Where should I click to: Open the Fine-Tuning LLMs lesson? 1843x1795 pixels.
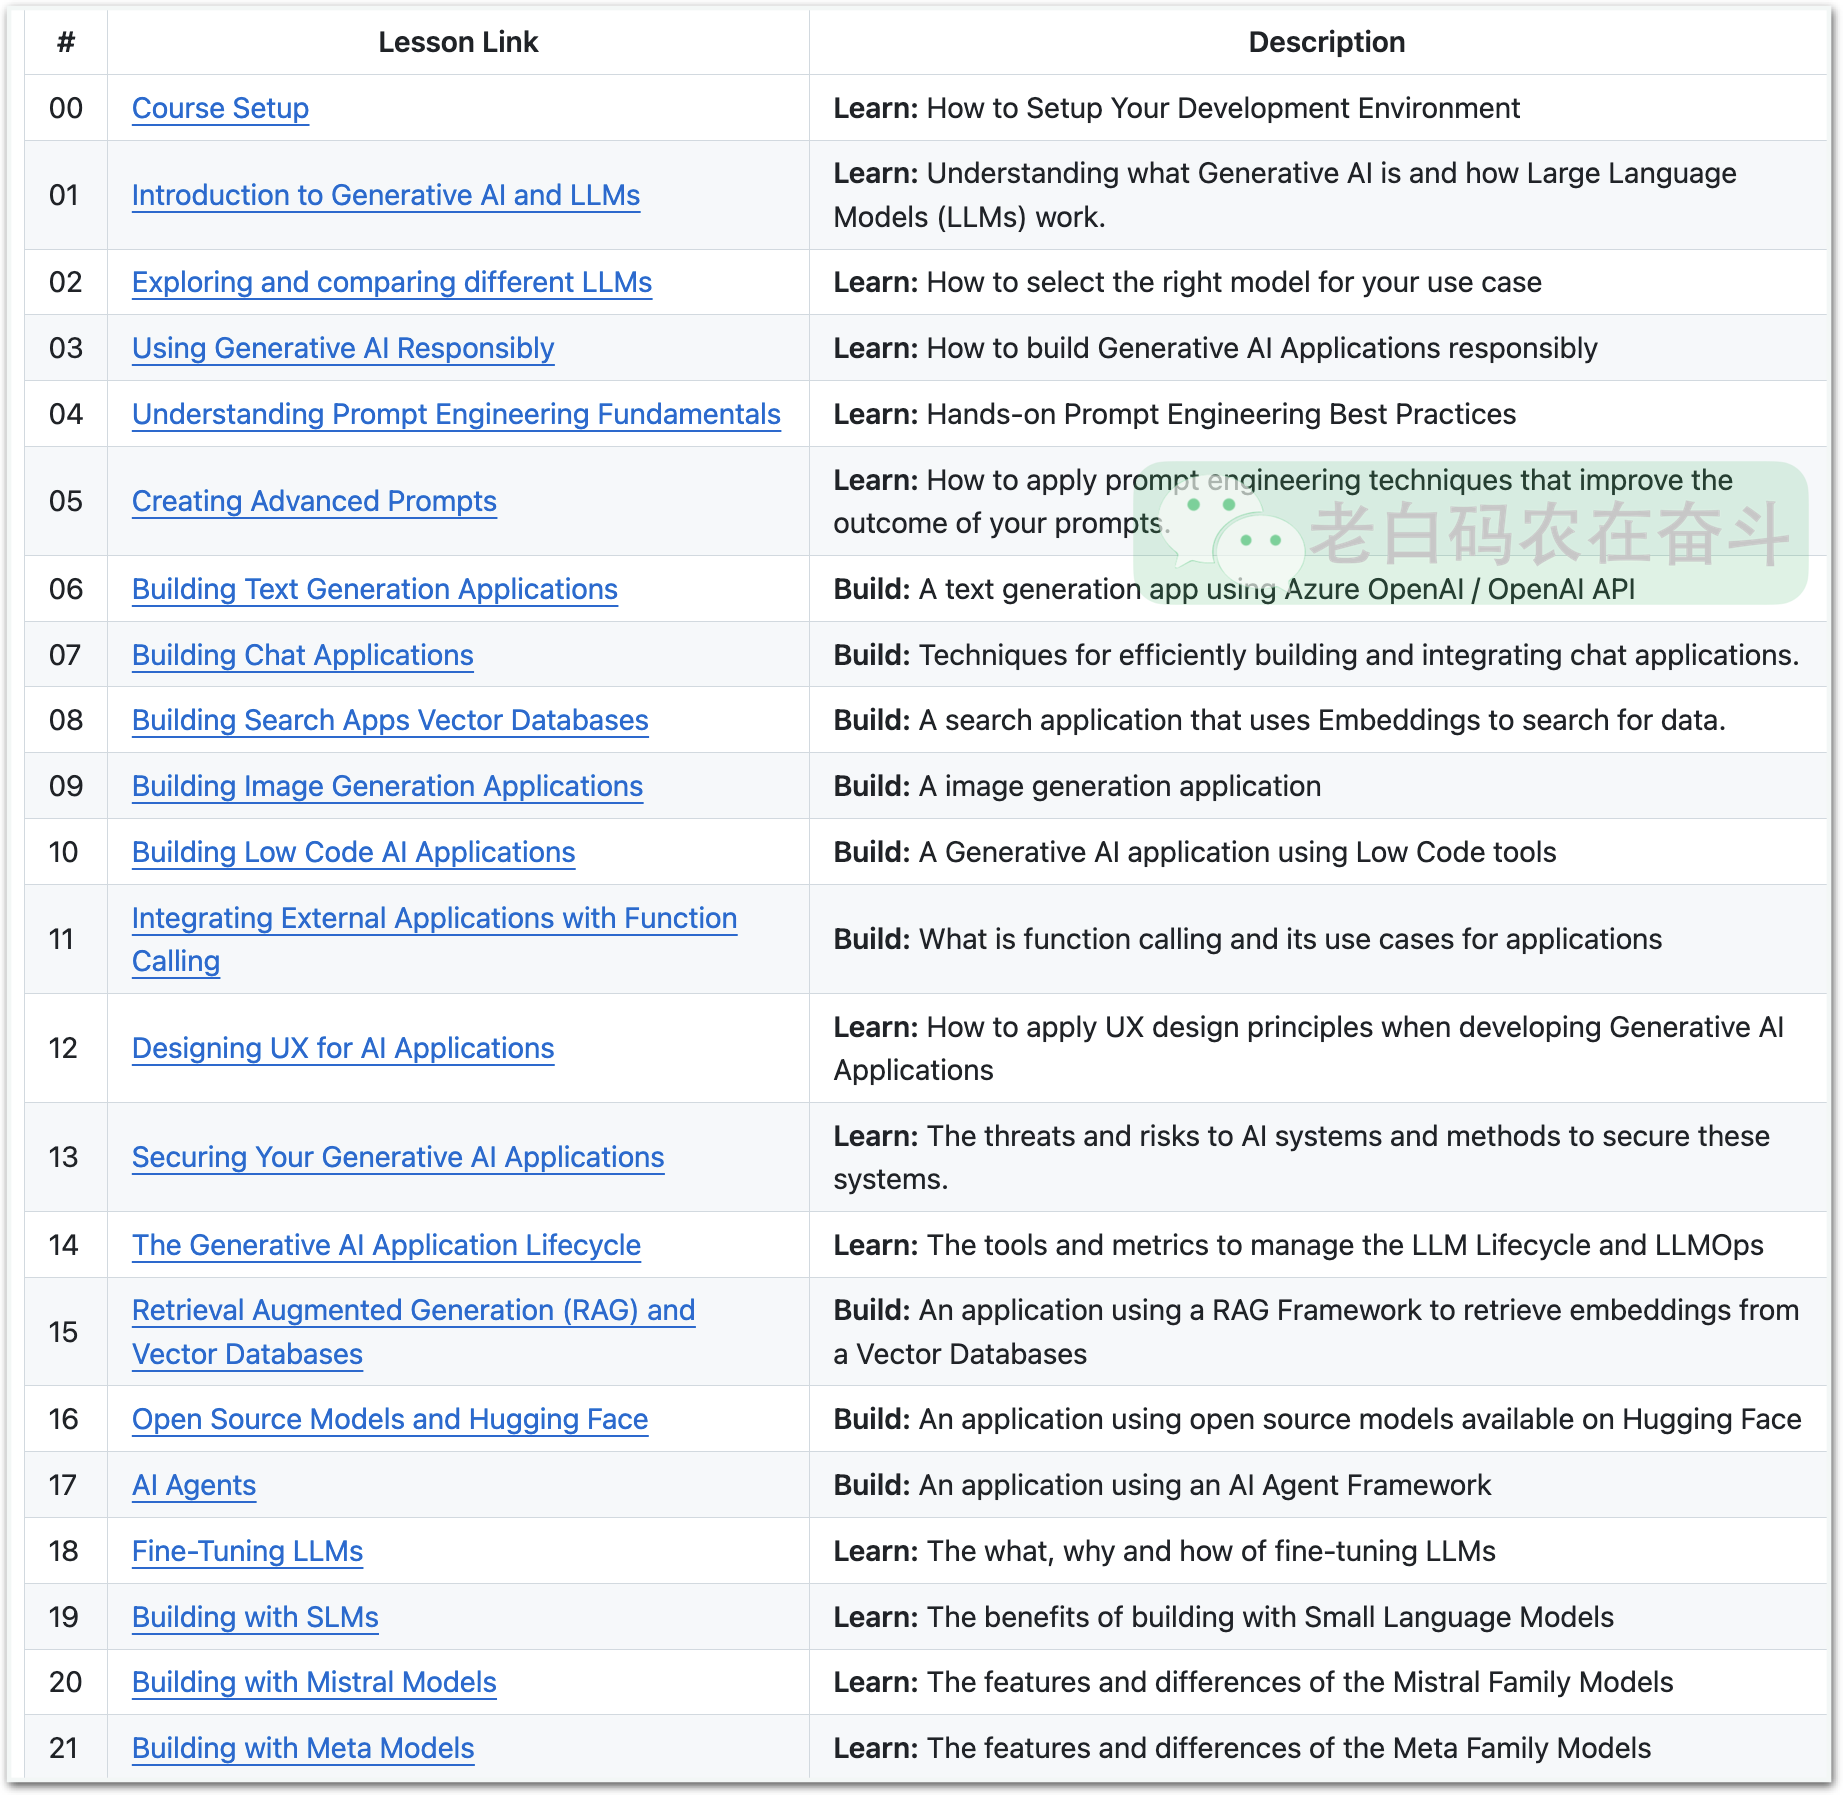[247, 1551]
